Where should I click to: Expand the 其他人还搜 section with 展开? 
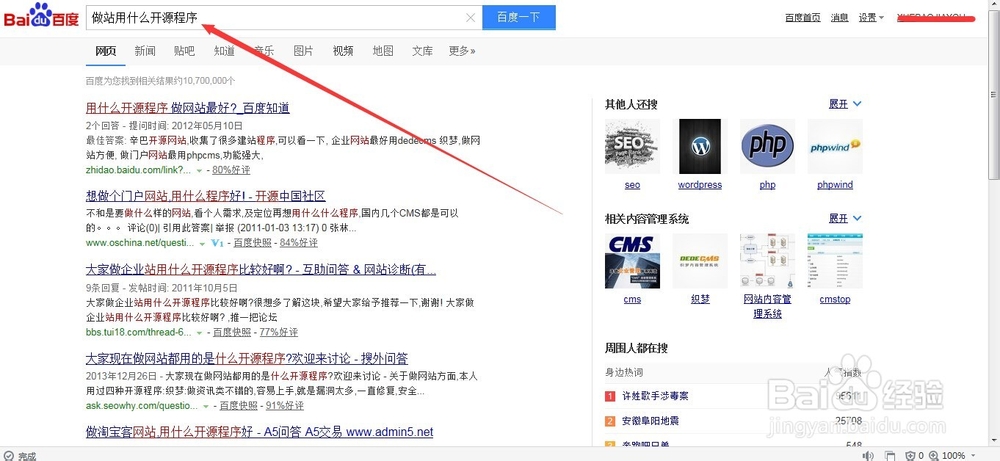pos(845,104)
